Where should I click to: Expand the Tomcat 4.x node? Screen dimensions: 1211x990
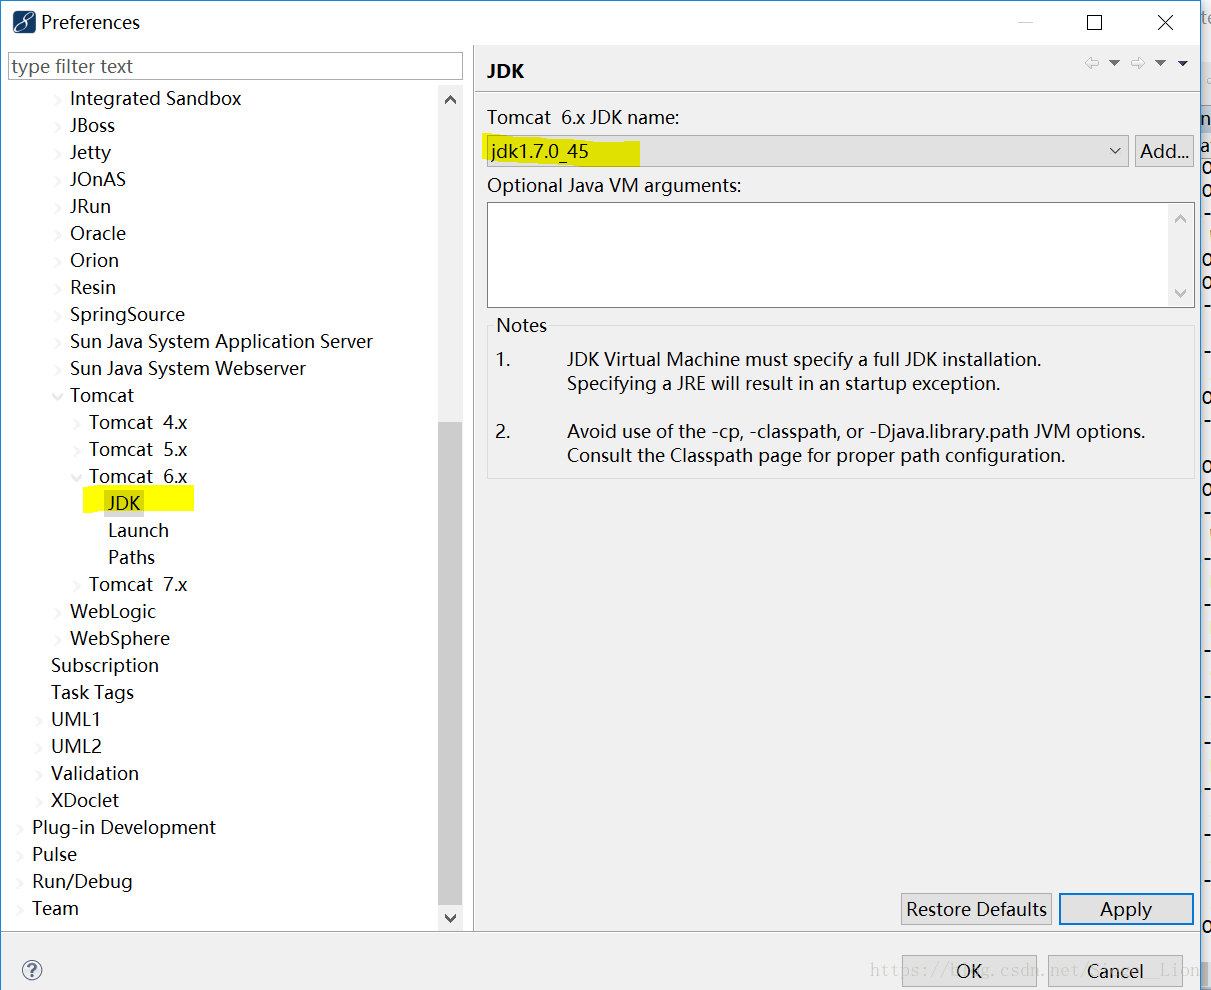coord(77,423)
